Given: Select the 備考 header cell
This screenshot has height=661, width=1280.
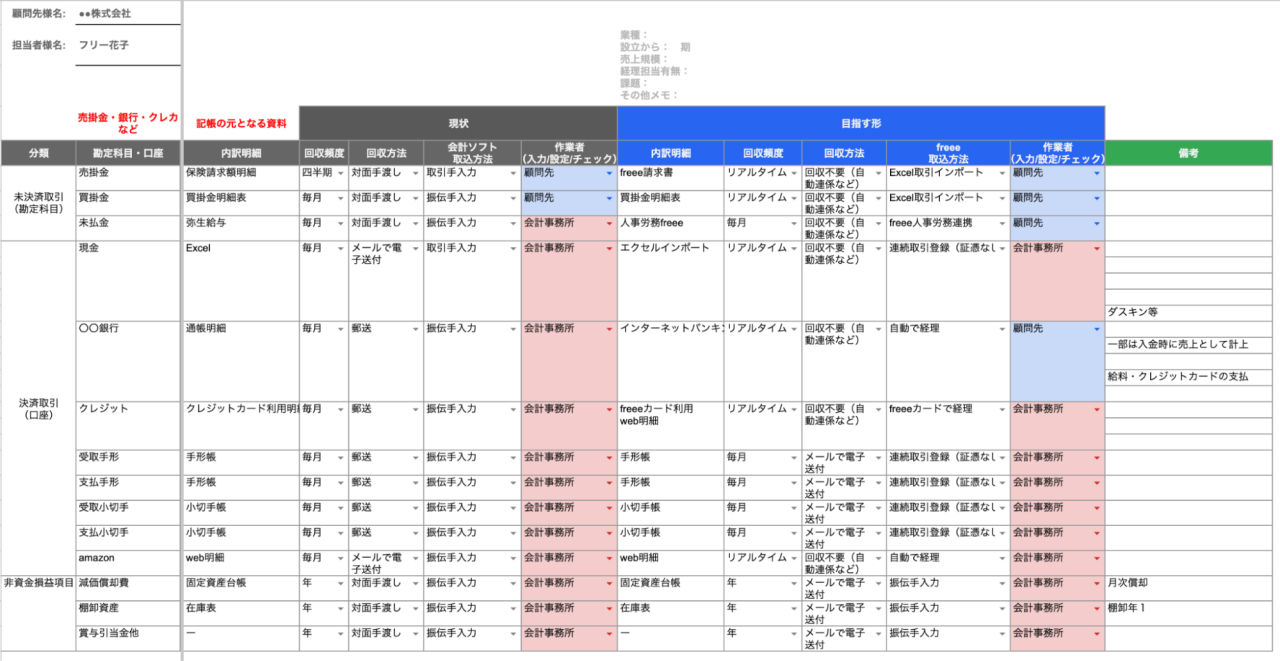Looking at the screenshot, I should [1189, 153].
